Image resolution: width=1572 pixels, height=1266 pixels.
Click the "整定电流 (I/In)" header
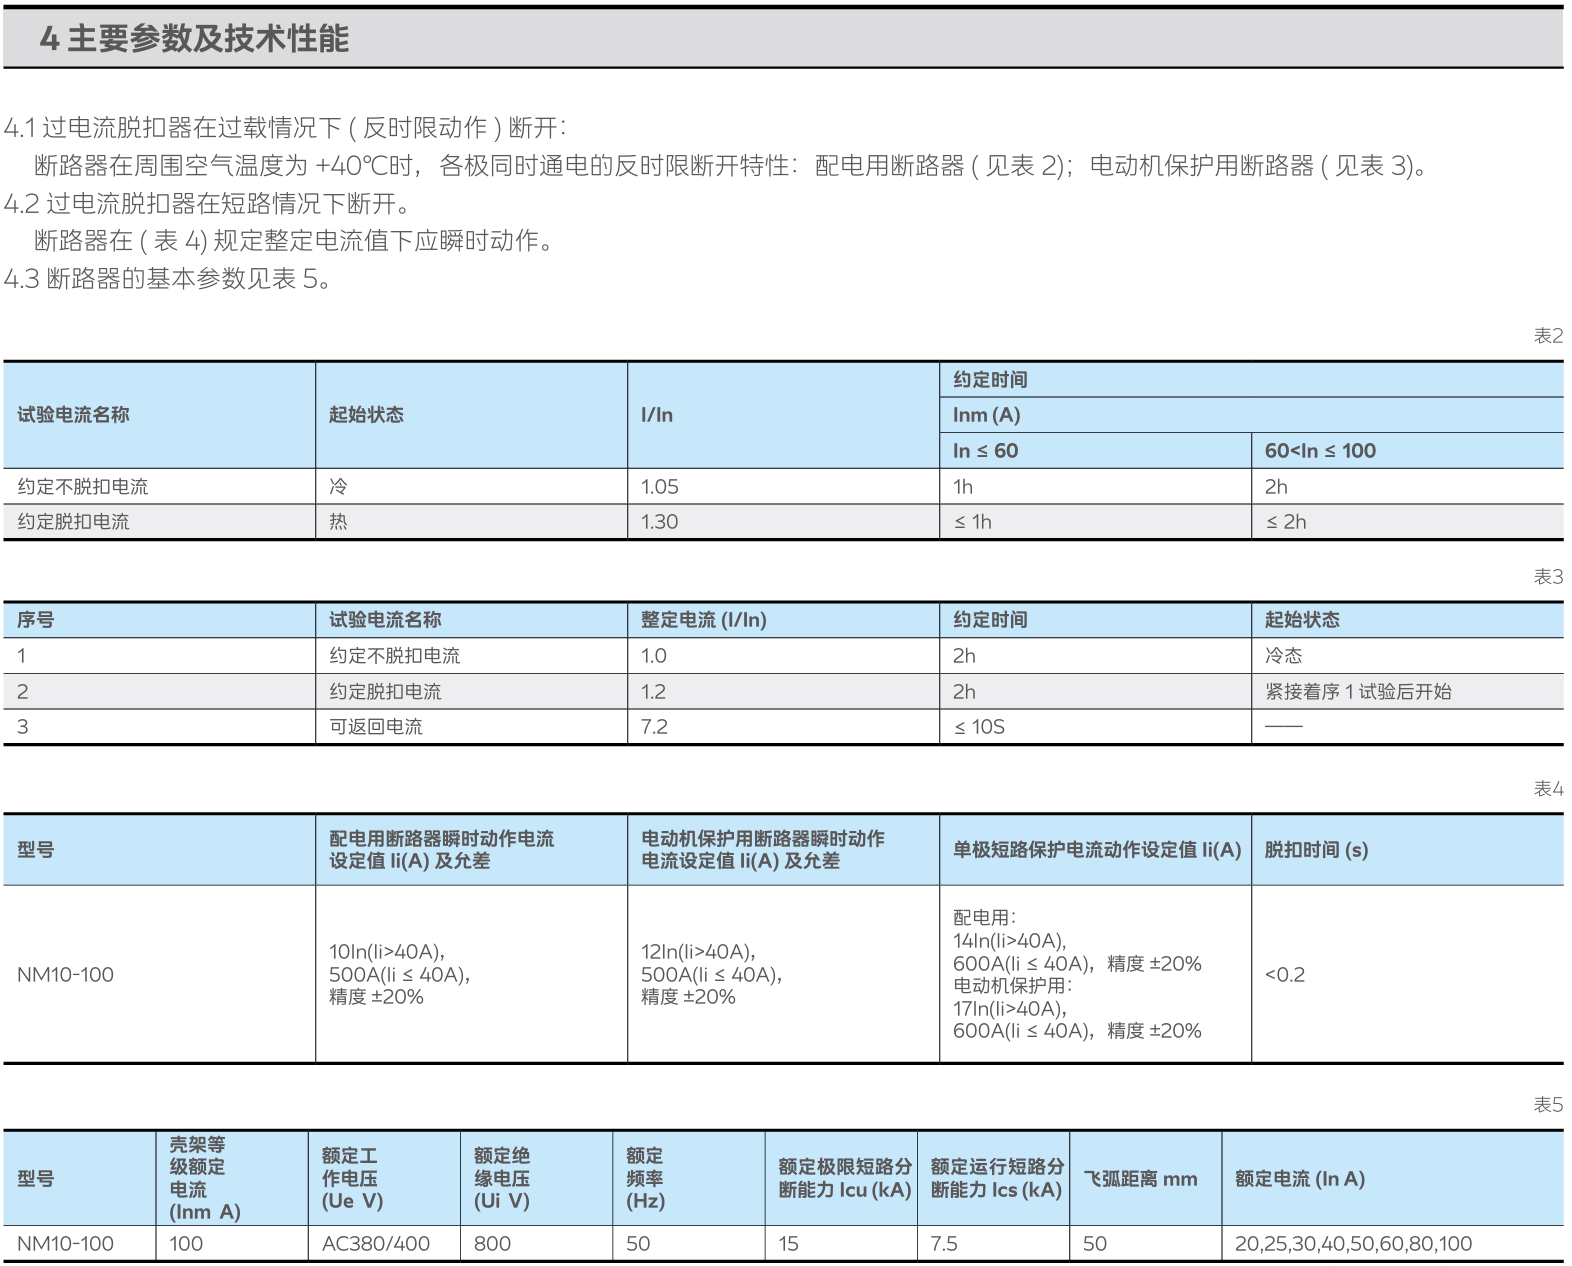click(704, 620)
